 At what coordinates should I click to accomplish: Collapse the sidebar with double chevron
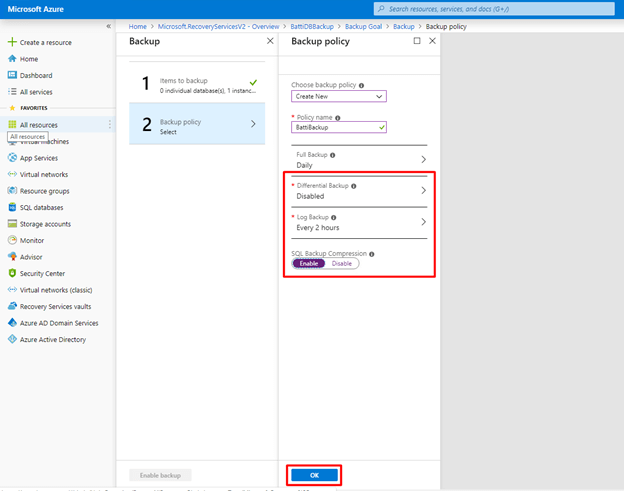(x=109, y=26)
